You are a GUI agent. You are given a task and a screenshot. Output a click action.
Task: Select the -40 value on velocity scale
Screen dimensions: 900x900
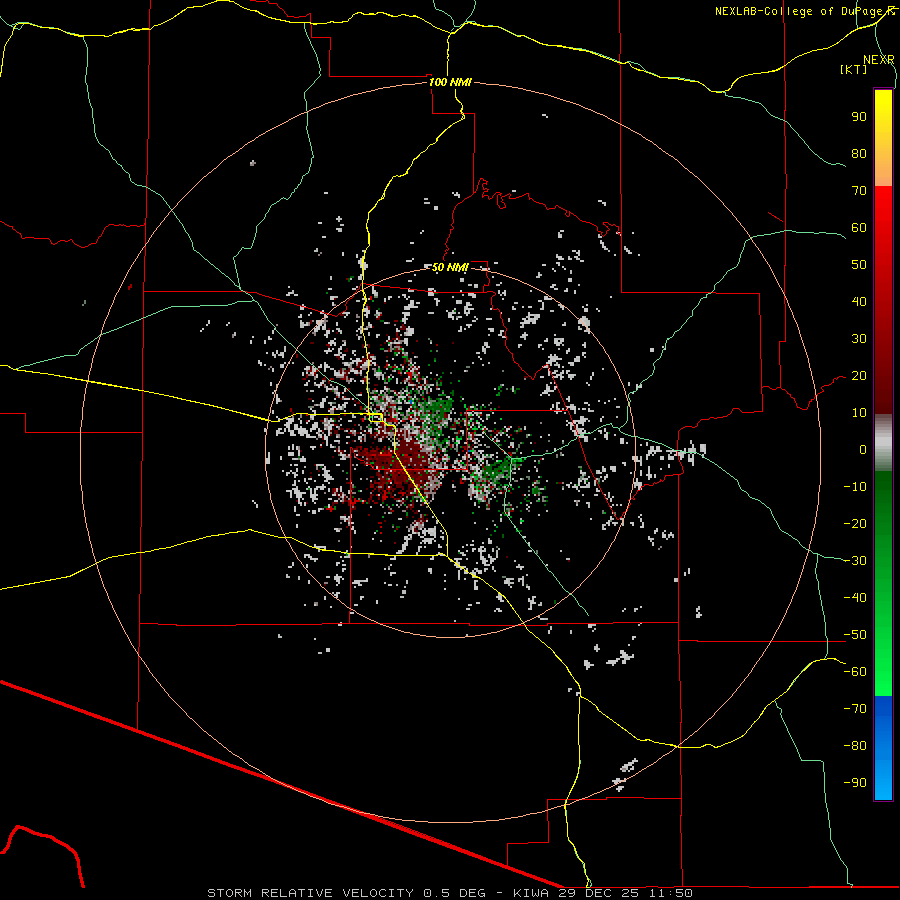click(x=855, y=598)
